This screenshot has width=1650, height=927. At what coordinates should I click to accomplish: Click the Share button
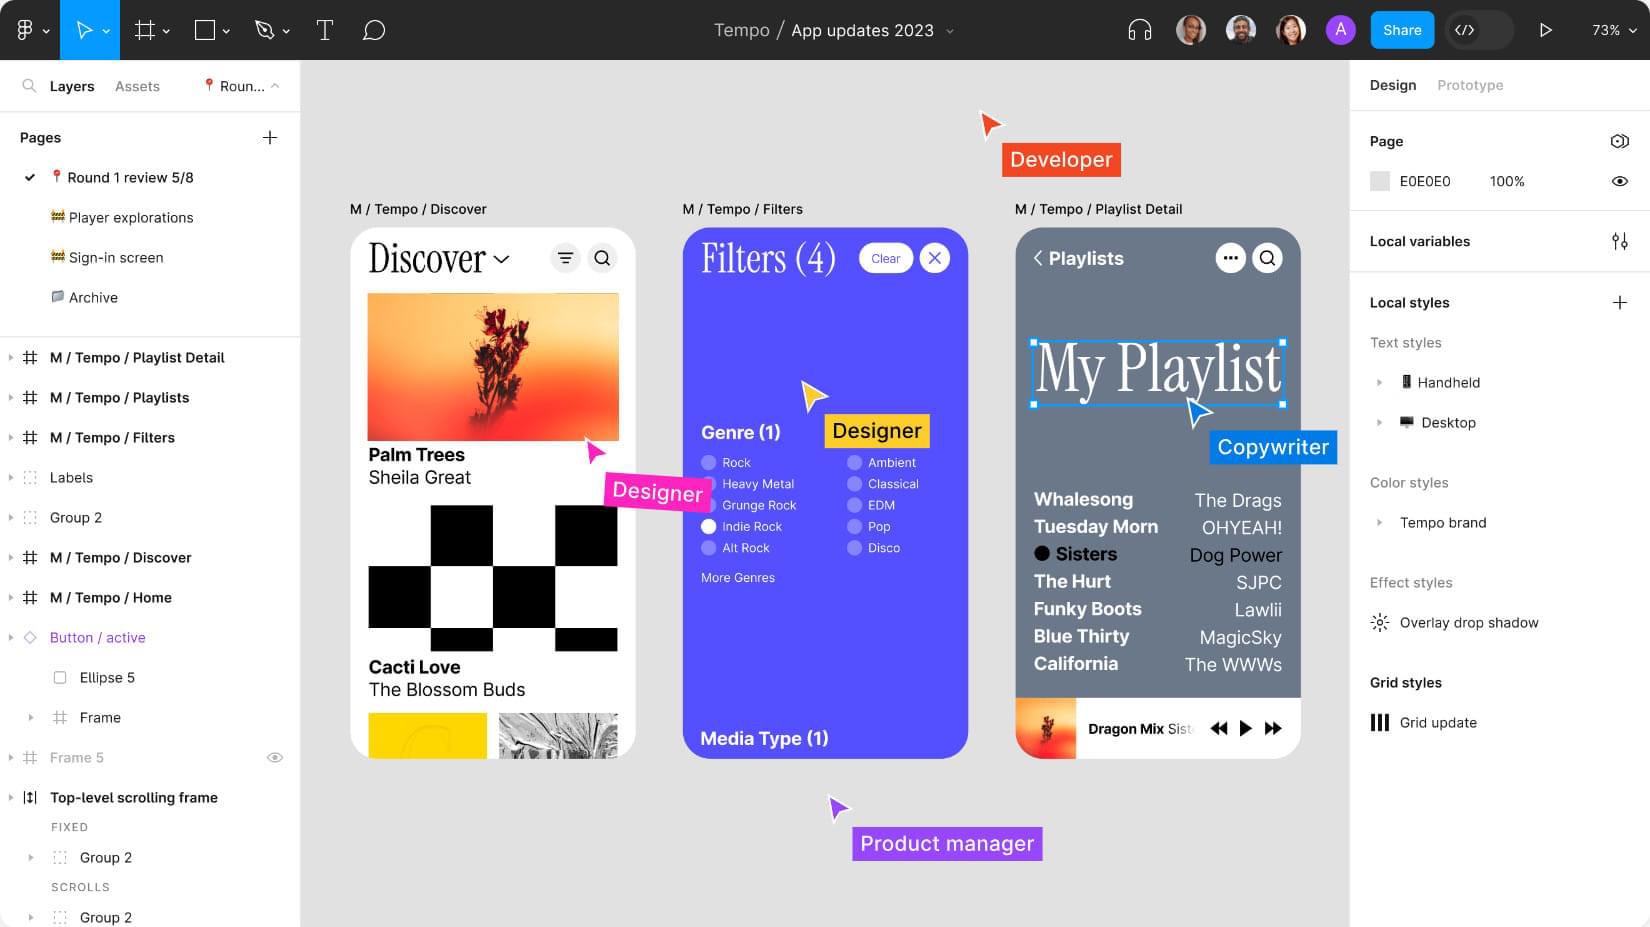[1402, 30]
